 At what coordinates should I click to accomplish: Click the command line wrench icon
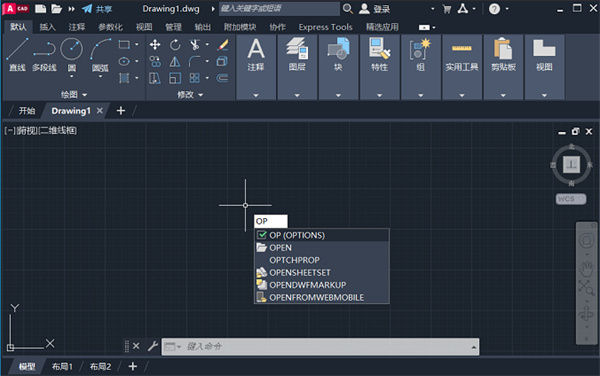point(153,346)
